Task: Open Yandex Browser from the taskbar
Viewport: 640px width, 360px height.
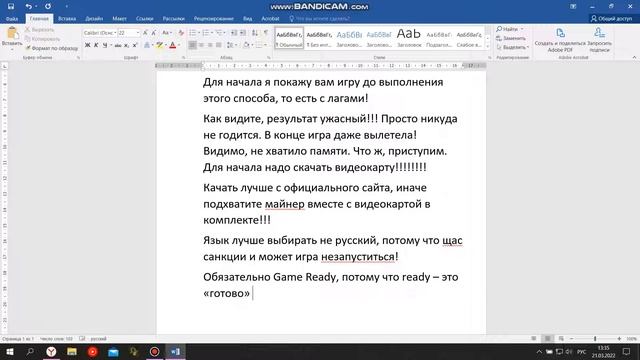Action: (x=51, y=351)
